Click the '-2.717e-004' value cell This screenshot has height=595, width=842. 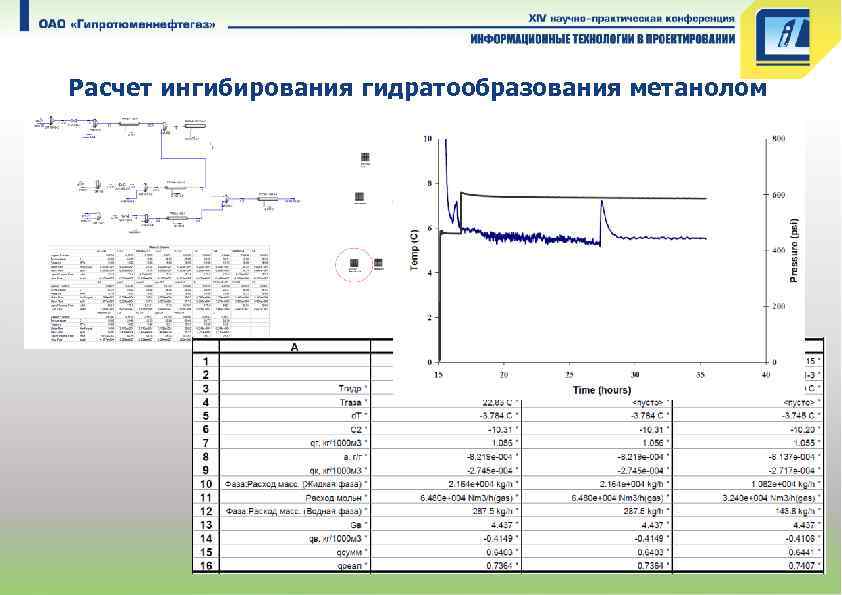pos(749,470)
